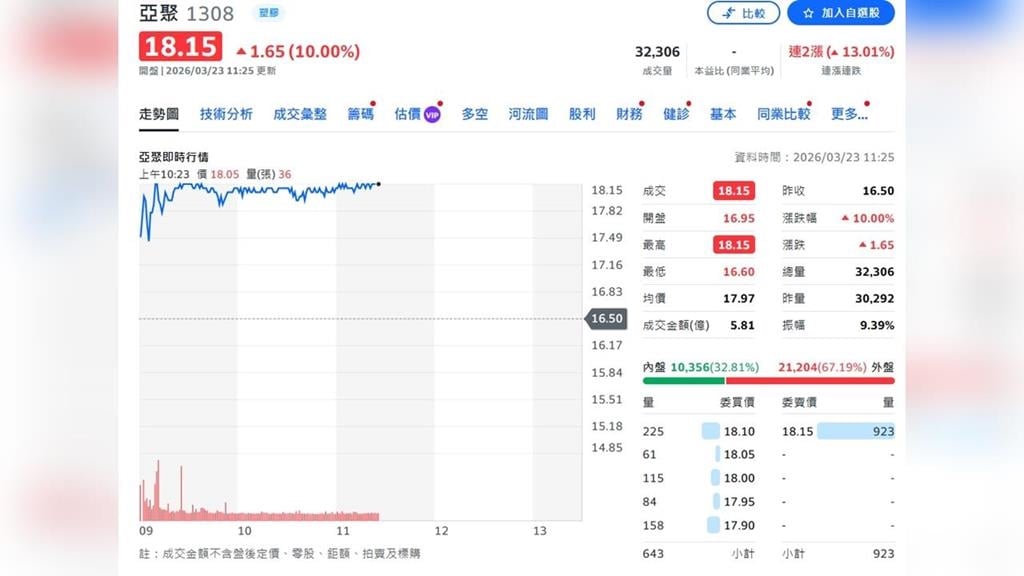Image resolution: width=1024 pixels, height=576 pixels.
Task: Open the 多空 tab
Action: (x=475, y=114)
